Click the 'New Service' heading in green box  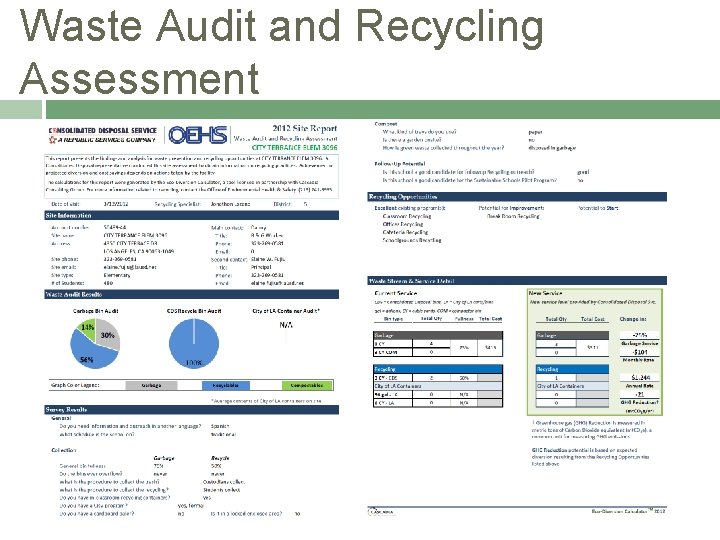pyautogui.click(x=545, y=293)
